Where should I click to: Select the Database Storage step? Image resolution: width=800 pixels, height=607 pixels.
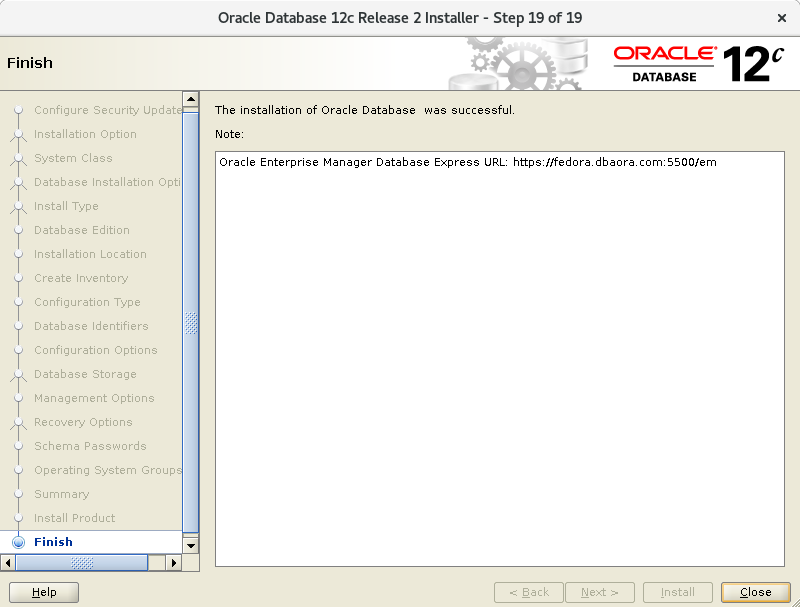85,374
